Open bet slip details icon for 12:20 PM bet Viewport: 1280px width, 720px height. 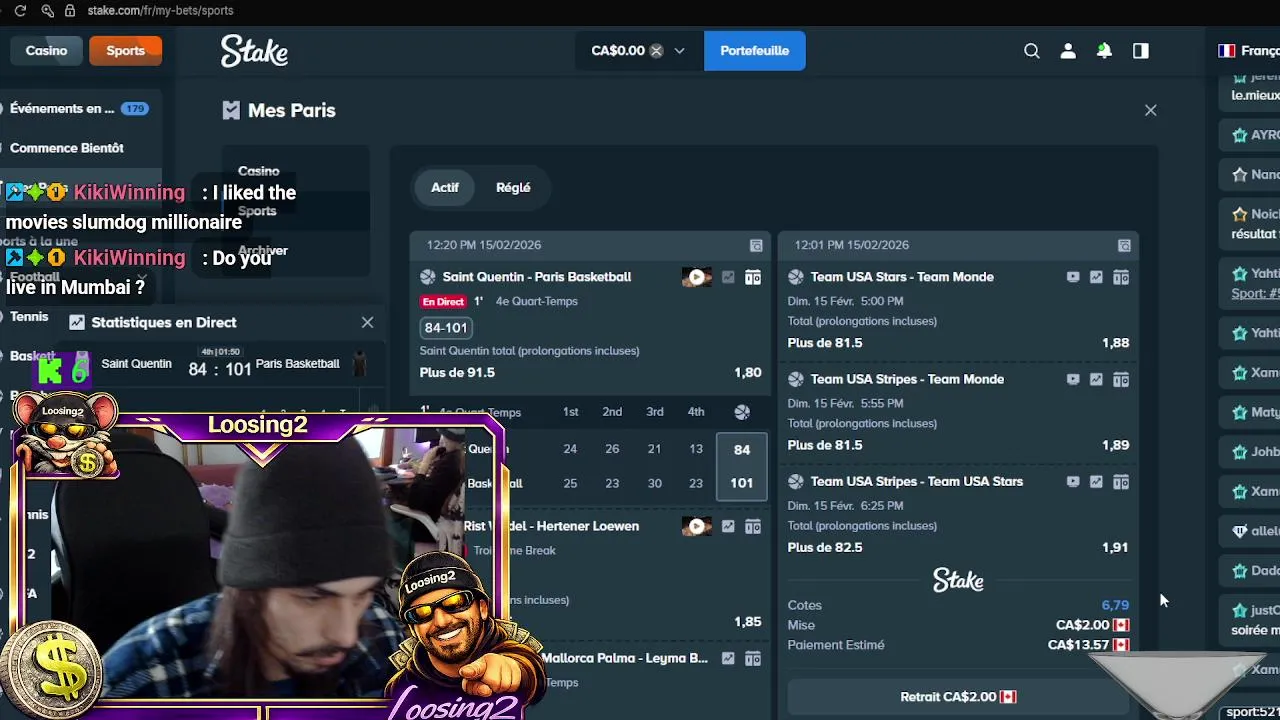pos(756,245)
